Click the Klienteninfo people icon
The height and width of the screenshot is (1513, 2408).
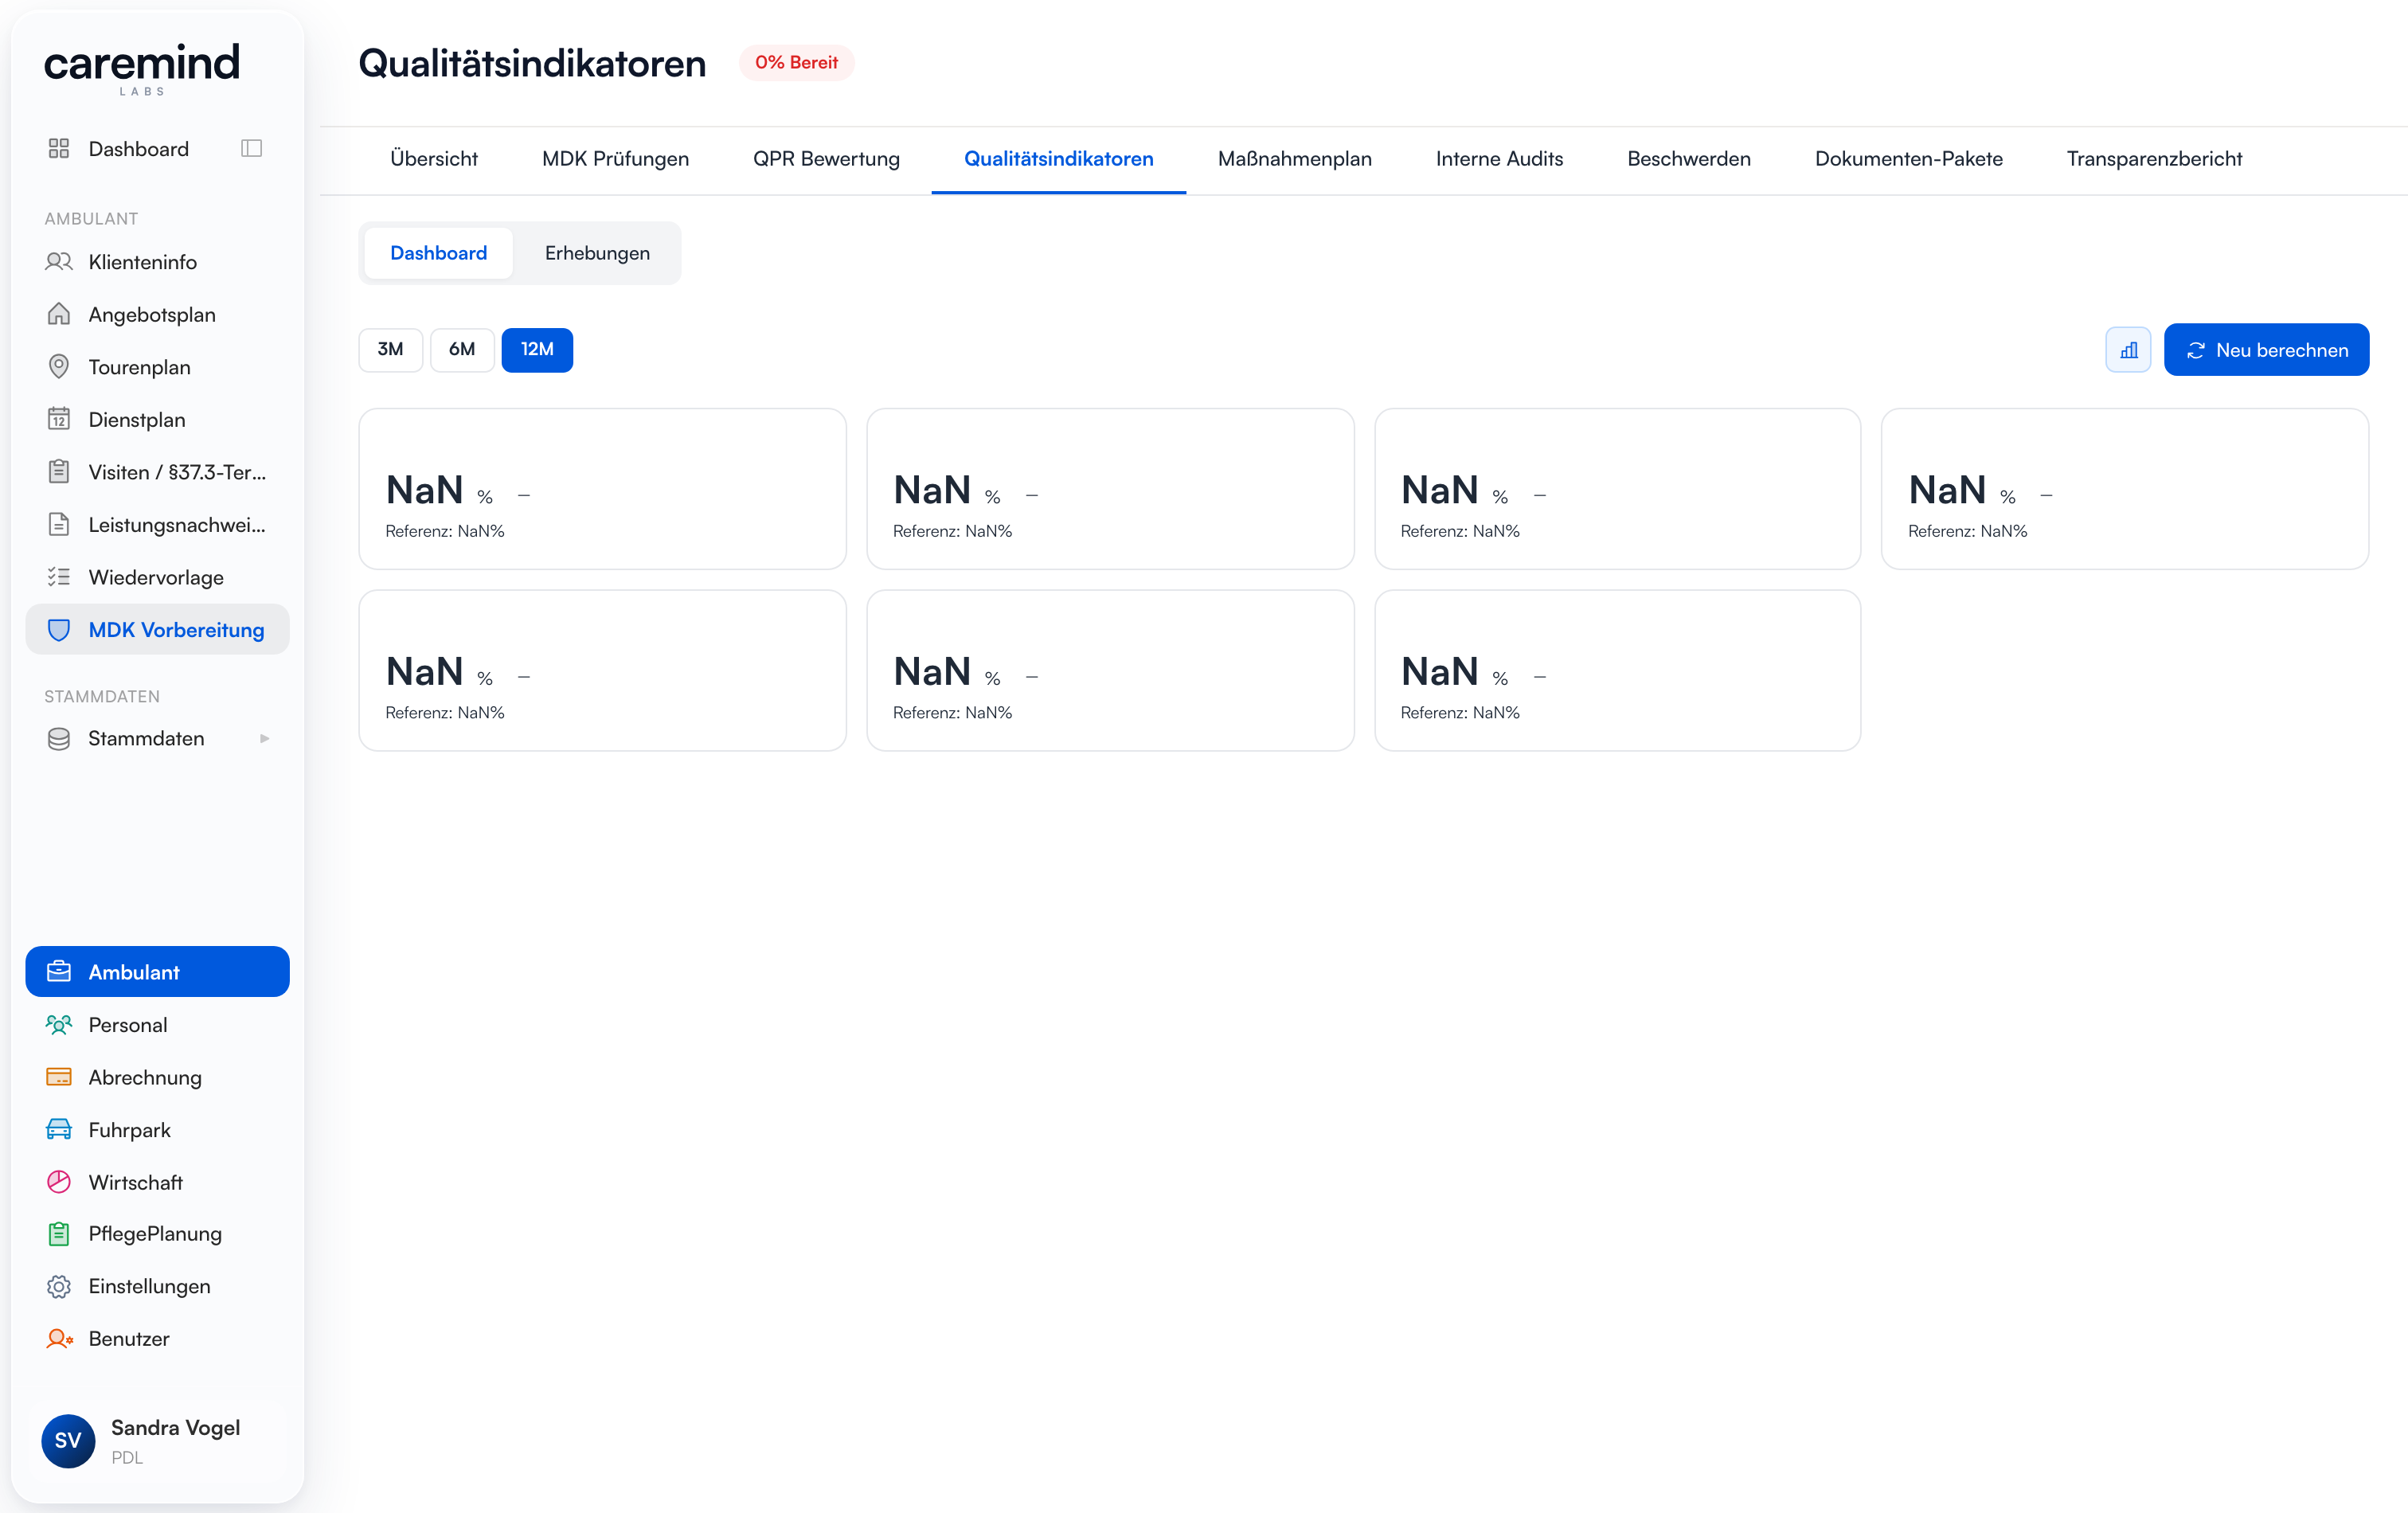59,262
